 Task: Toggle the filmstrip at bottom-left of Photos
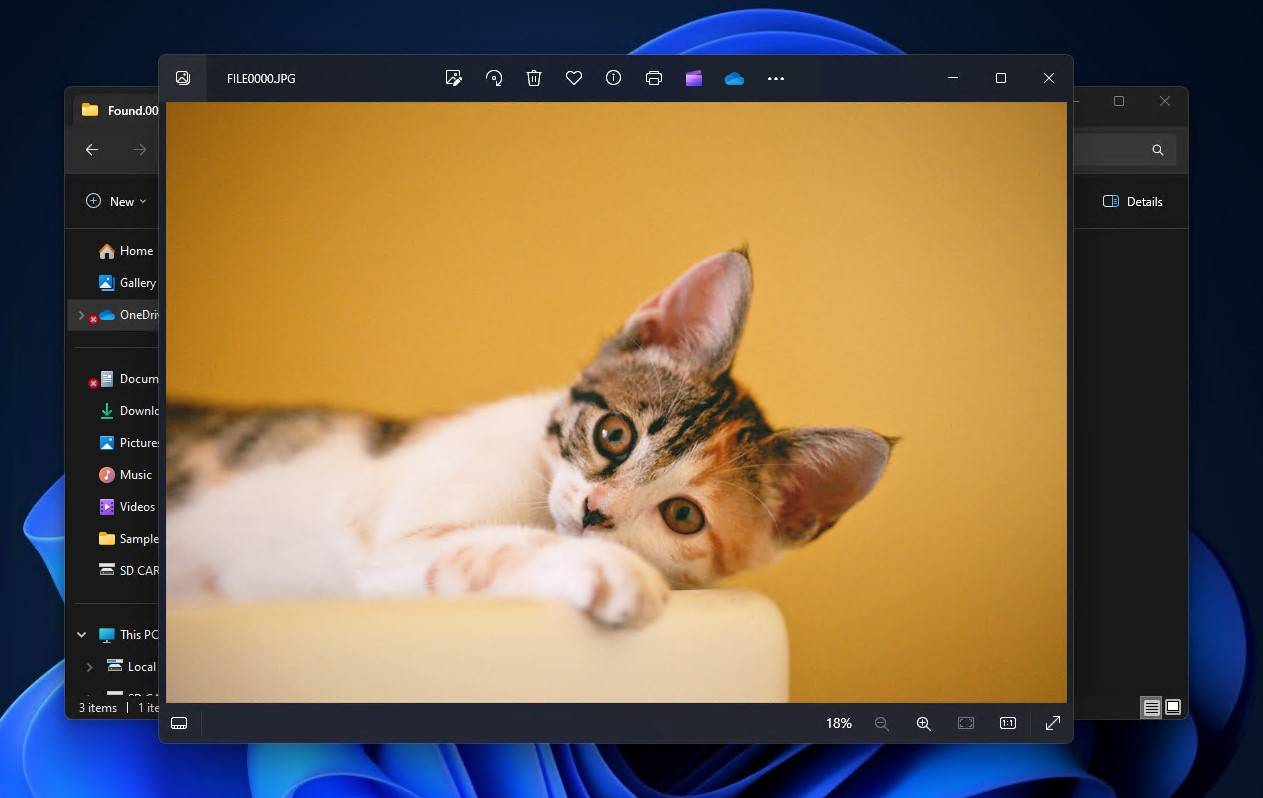[x=179, y=723]
